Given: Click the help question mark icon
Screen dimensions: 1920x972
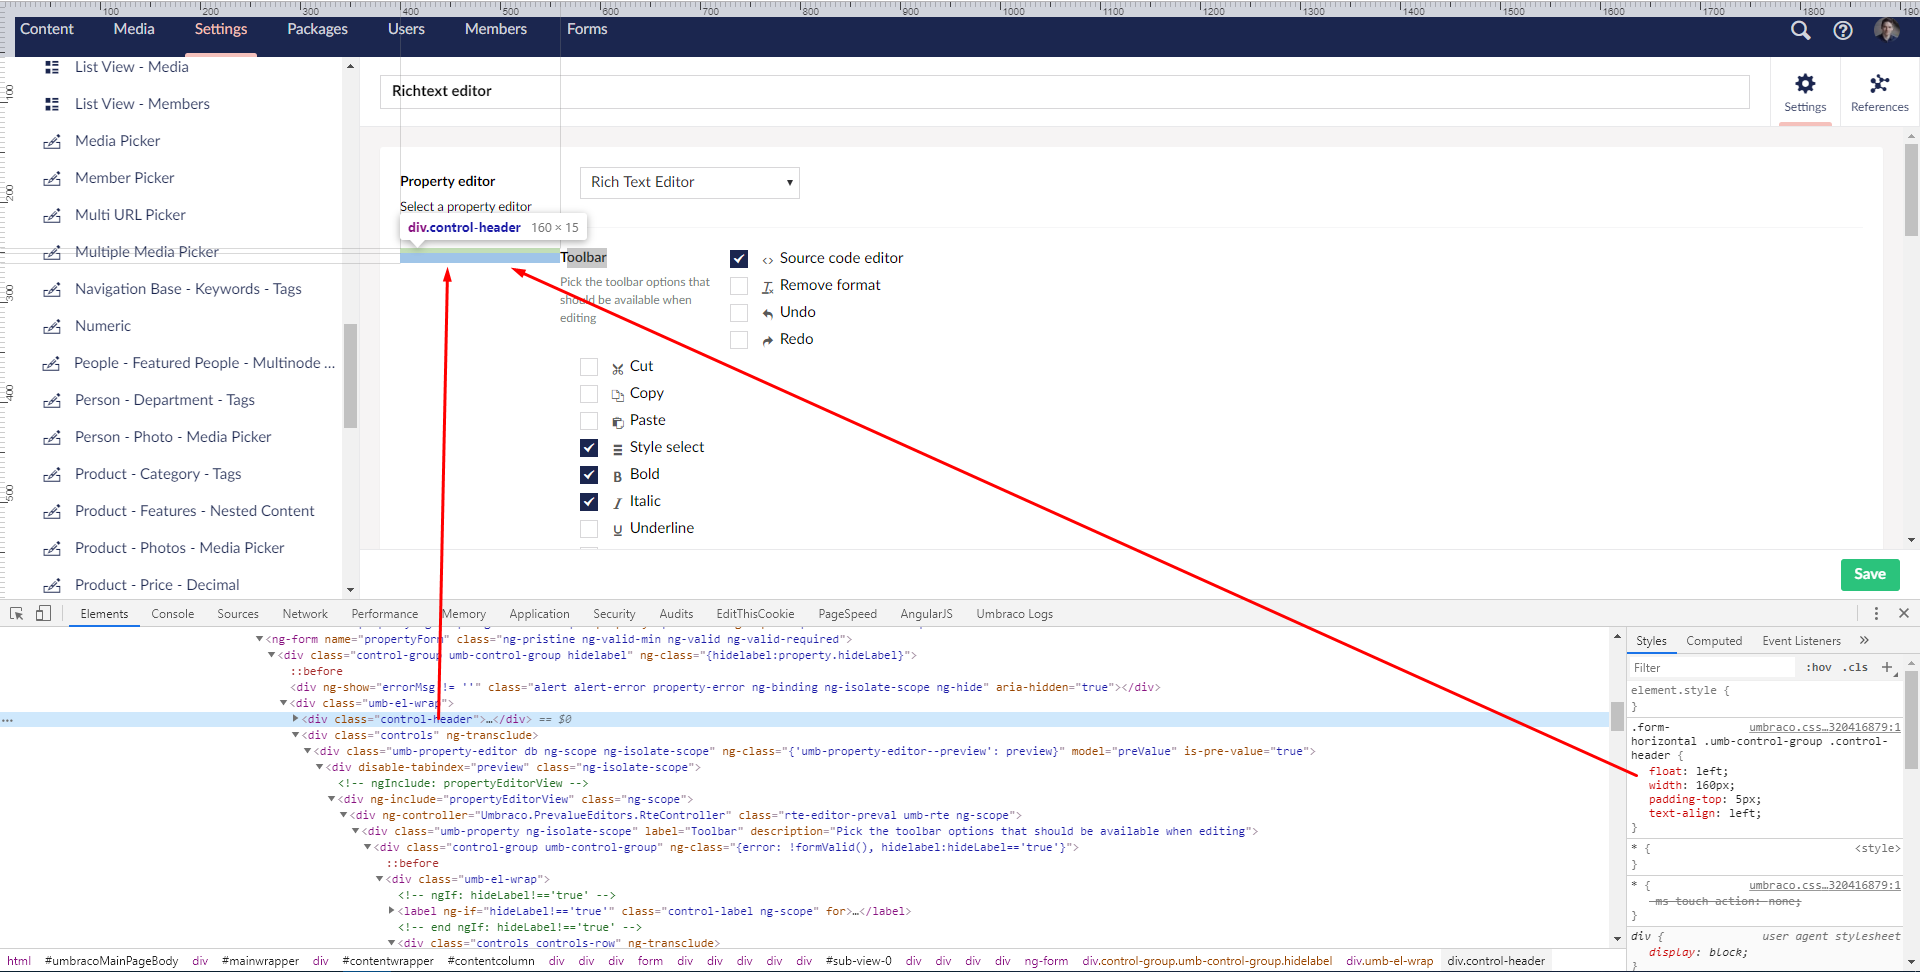Looking at the screenshot, I should [x=1844, y=31].
